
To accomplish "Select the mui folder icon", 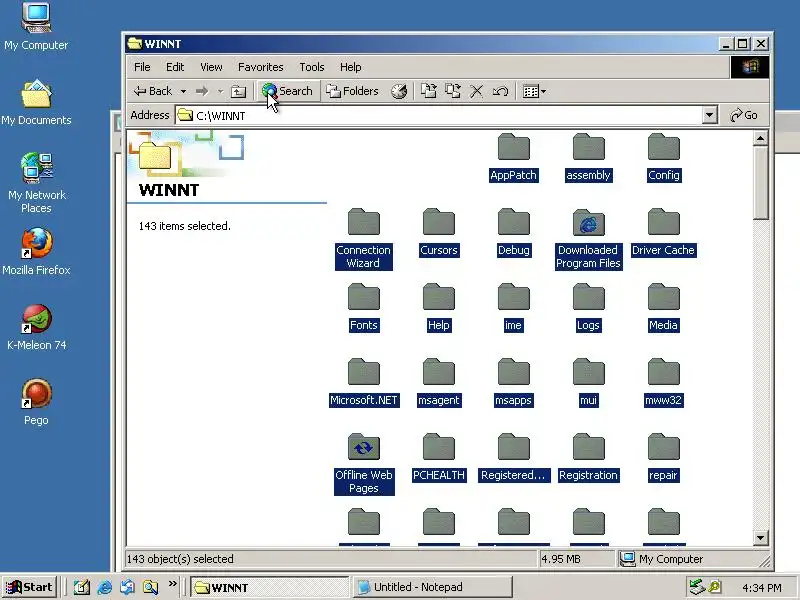I will 588,372.
